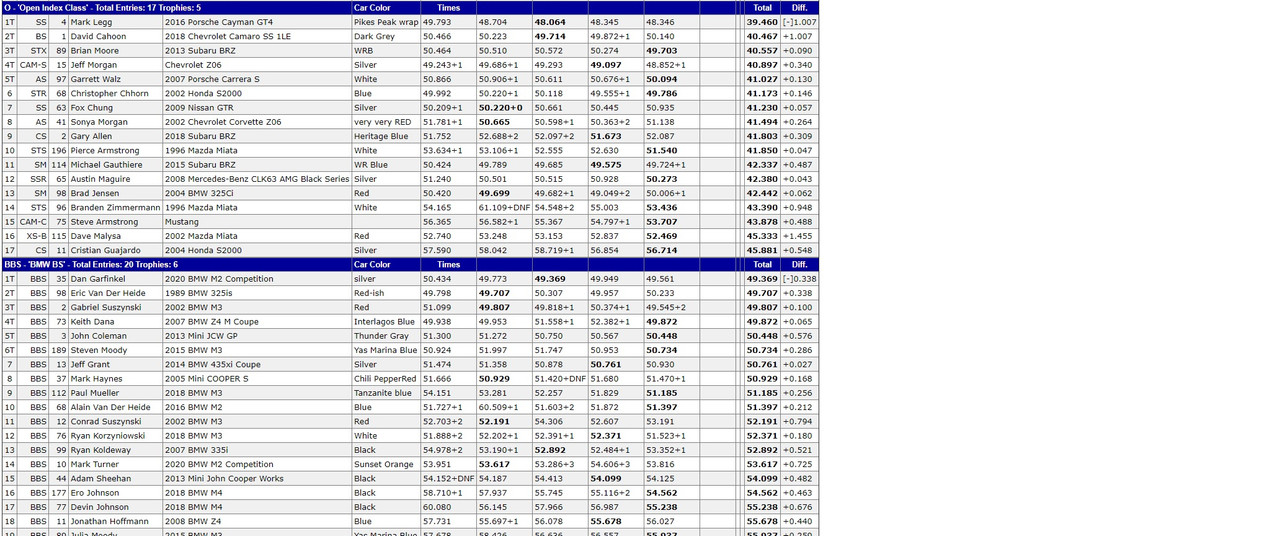
Task: Click on Adam Sheehan
Action: (100, 479)
